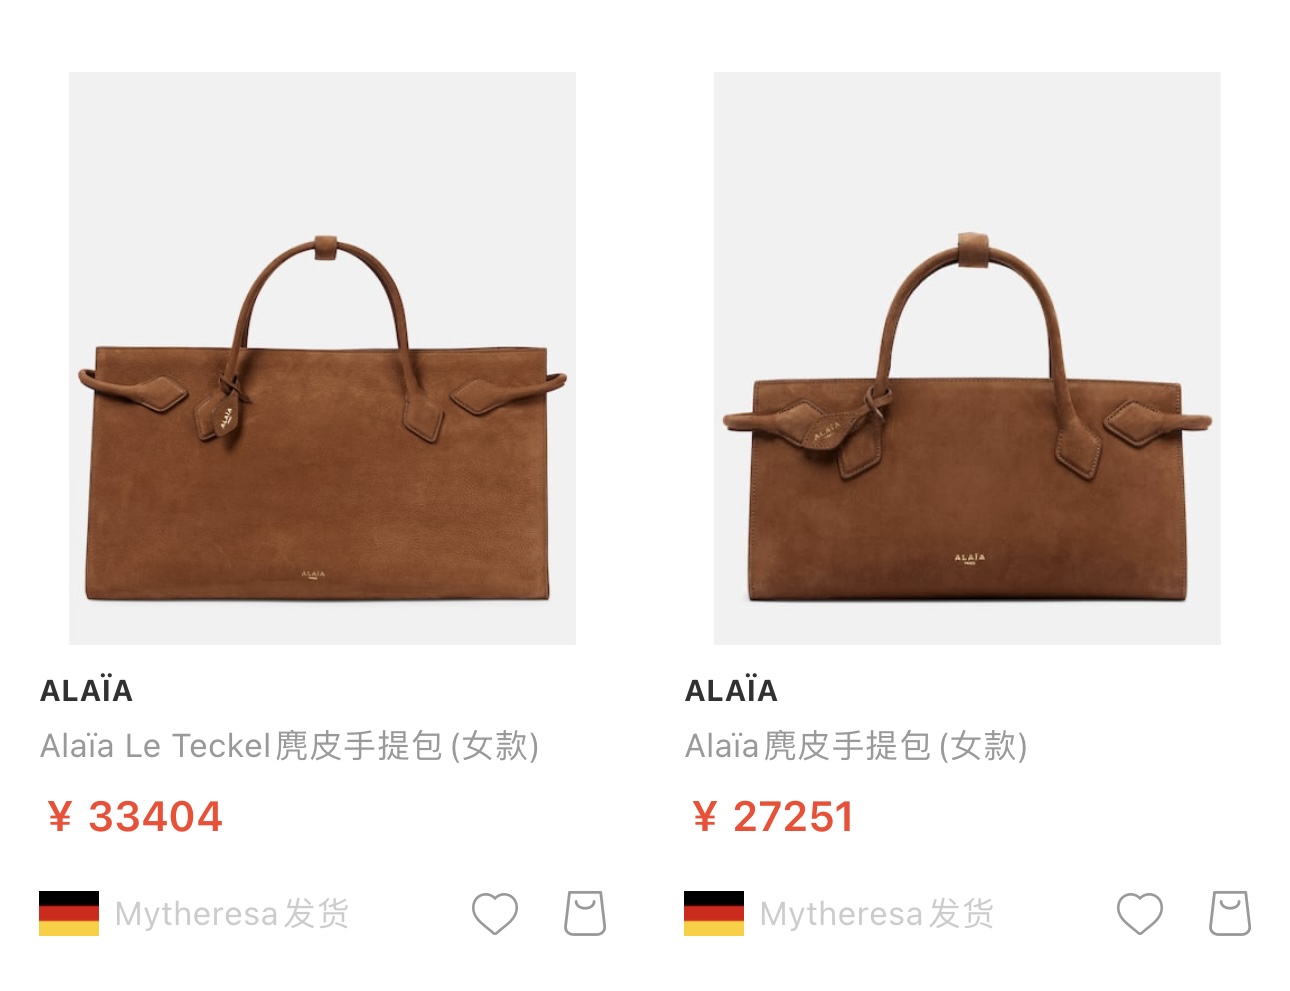This screenshot has width=1290, height=991.
Task: Add the ¥33404 Le Teckel bag to wishlist
Action: click(495, 914)
